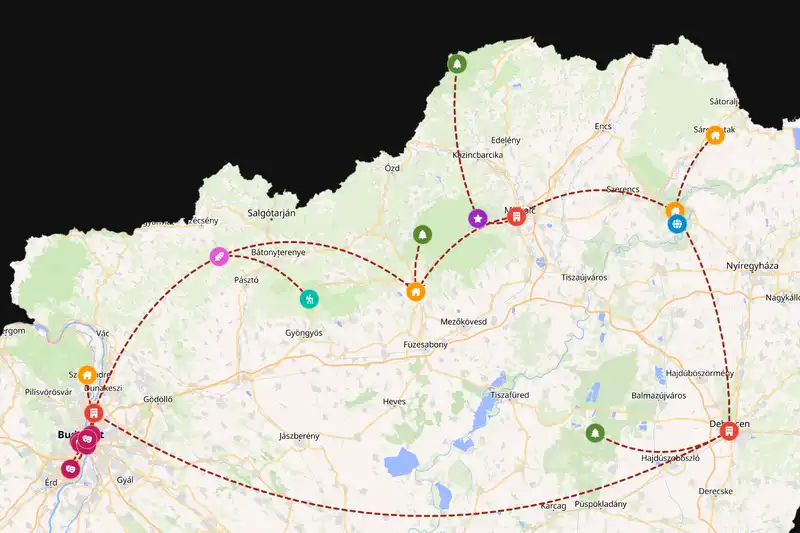
Task: Click the Érd town label
Action: coord(51,483)
